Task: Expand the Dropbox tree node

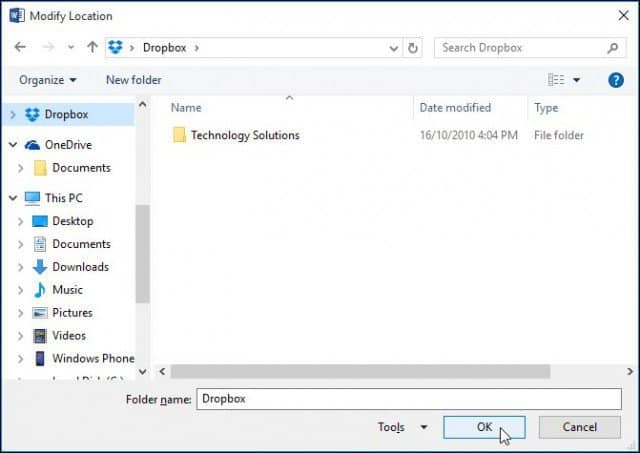Action: [13, 115]
